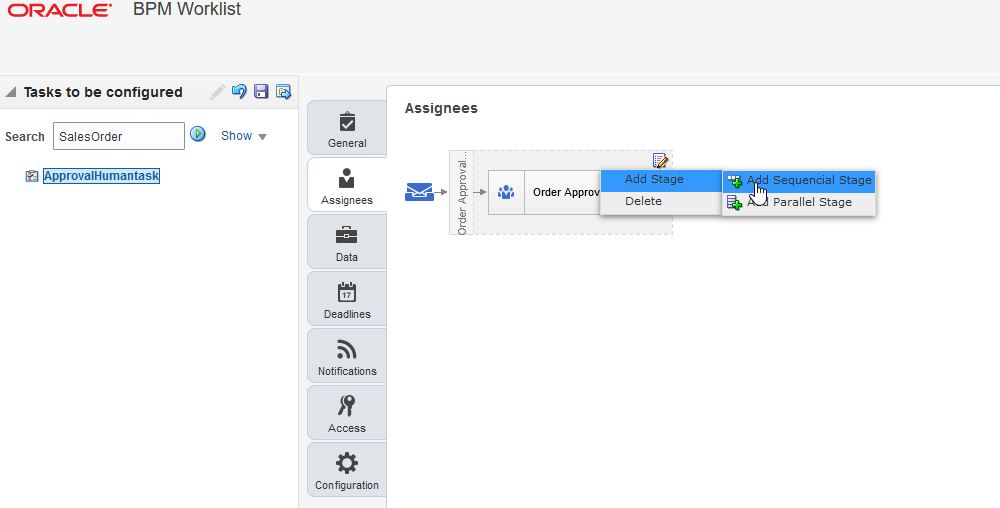1000x508 pixels.
Task: Click the Add Parallel Stage plus icon
Action: [x=735, y=203]
